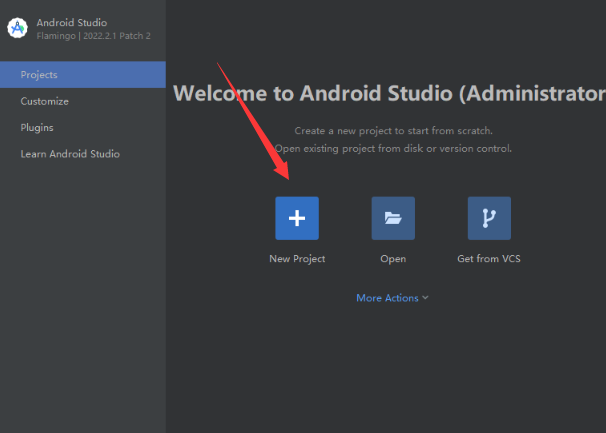The image size is (606, 433).
Task: Click the Get from VCS branch icon
Action: (x=489, y=218)
